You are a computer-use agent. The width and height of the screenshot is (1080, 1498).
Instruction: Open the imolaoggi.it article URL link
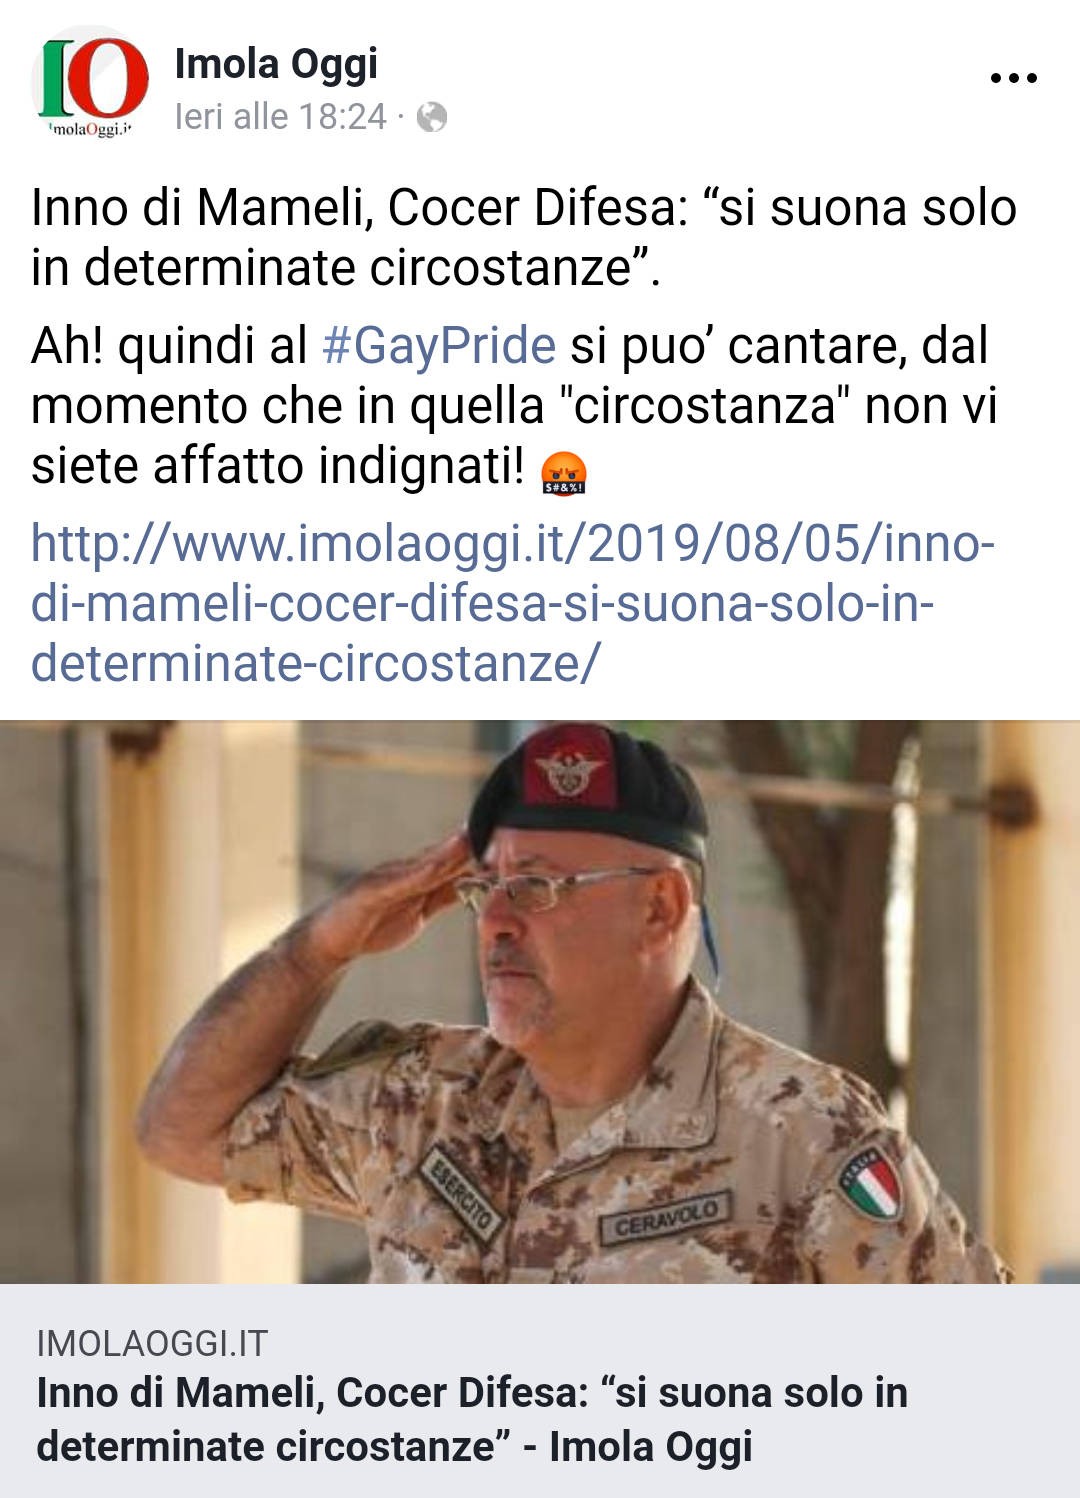pos(513,603)
